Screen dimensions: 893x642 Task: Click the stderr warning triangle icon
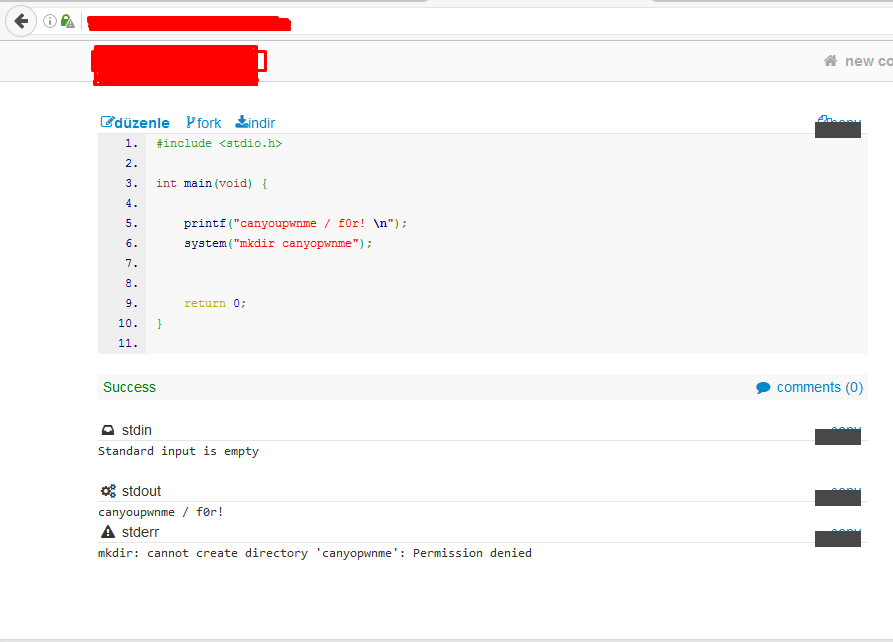108,532
